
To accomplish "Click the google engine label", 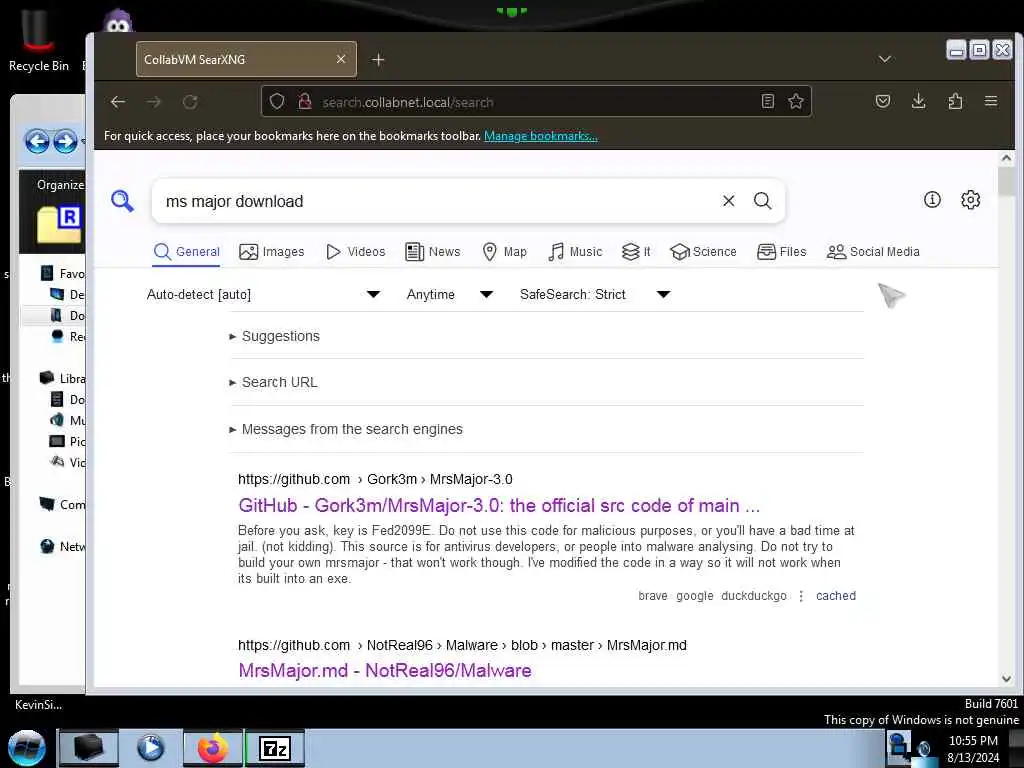I will (695, 596).
